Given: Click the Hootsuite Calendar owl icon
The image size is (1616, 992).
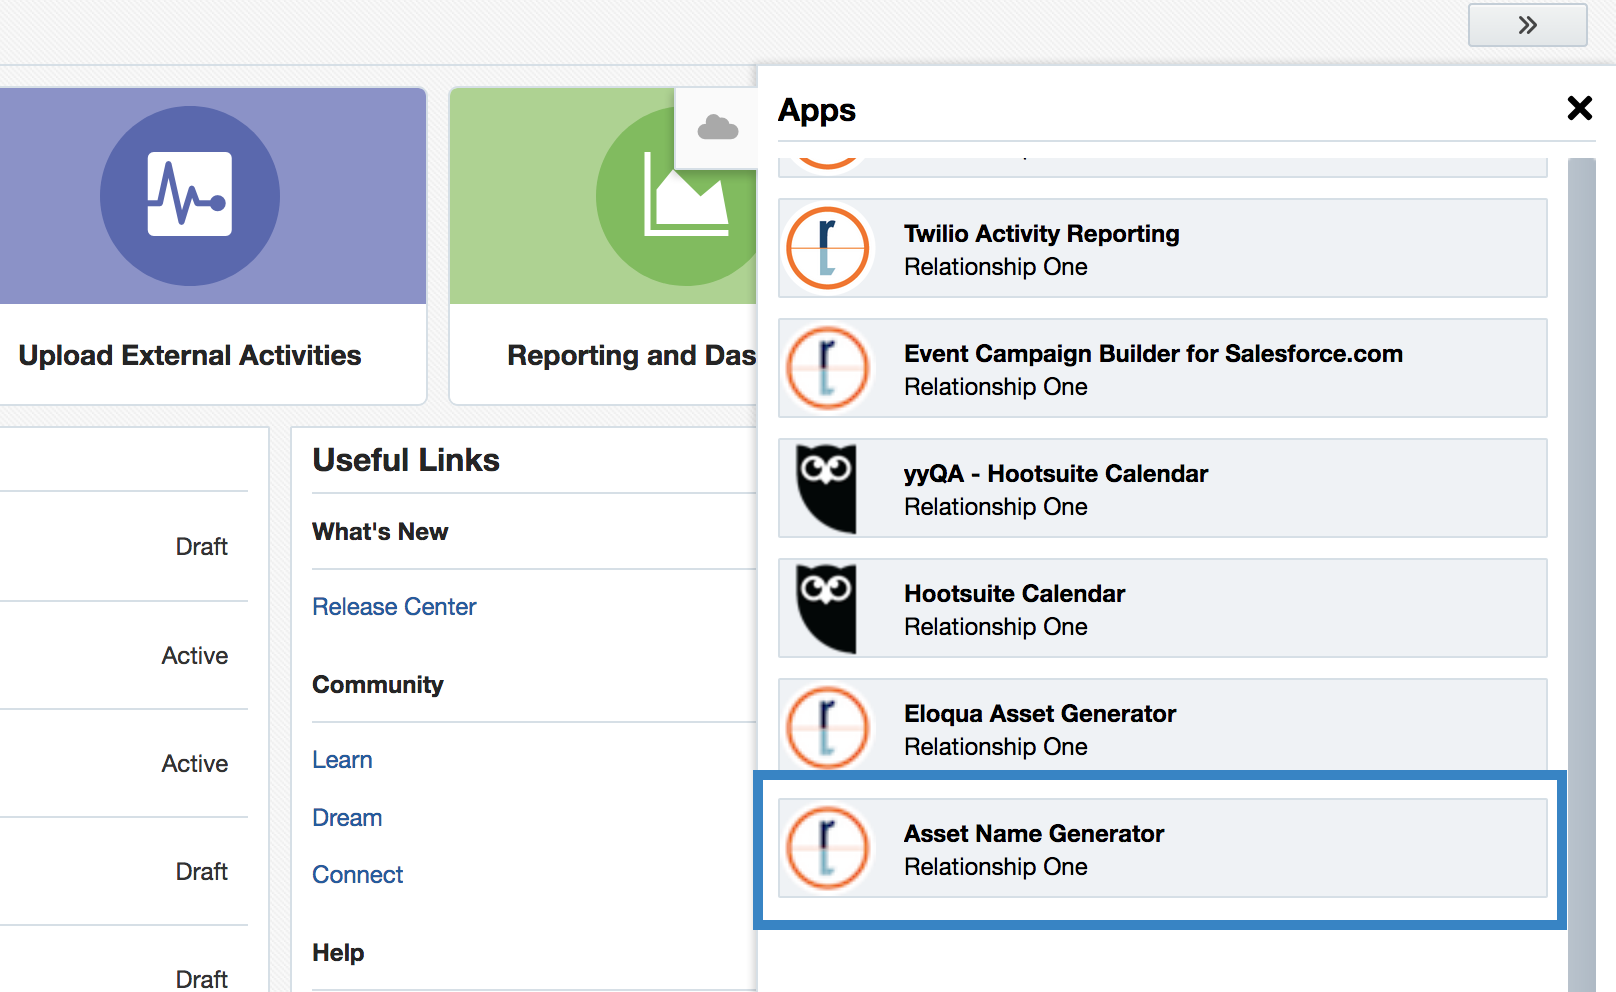Looking at the screenshot, I should (x=826, y=608).
